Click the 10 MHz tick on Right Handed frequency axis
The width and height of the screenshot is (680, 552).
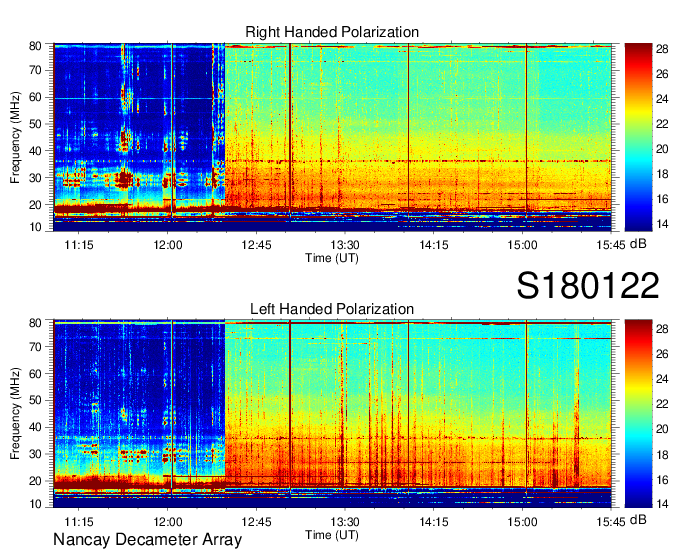pos(36,227)
